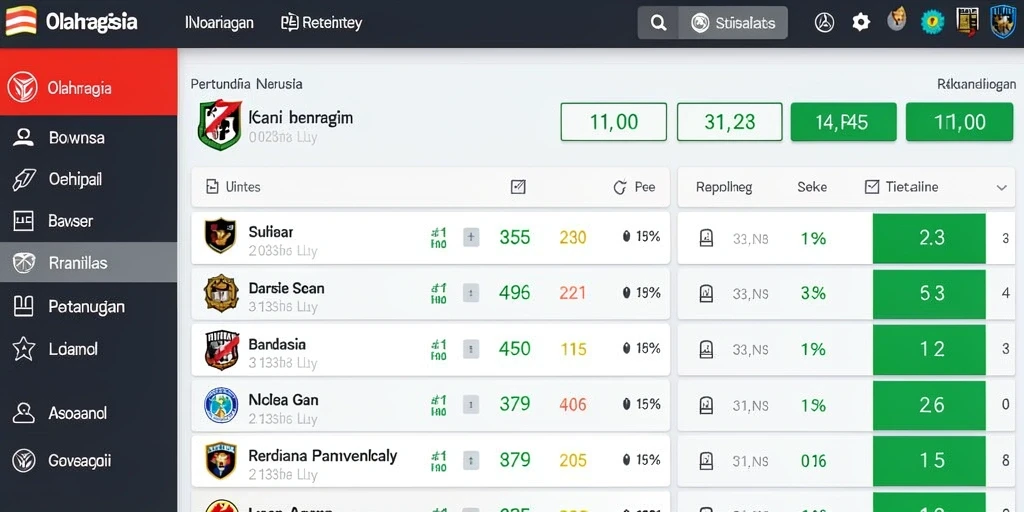Open the Stisalats dropdown in the header
Viewport: 1024px width, 512px height.
point(733,24)
